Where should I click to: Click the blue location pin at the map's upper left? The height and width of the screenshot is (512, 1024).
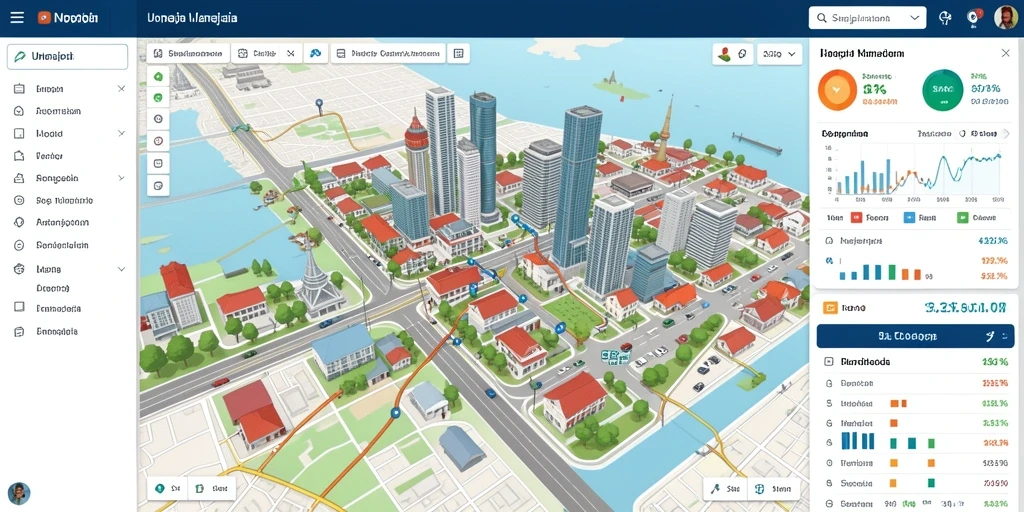[319, 104]
